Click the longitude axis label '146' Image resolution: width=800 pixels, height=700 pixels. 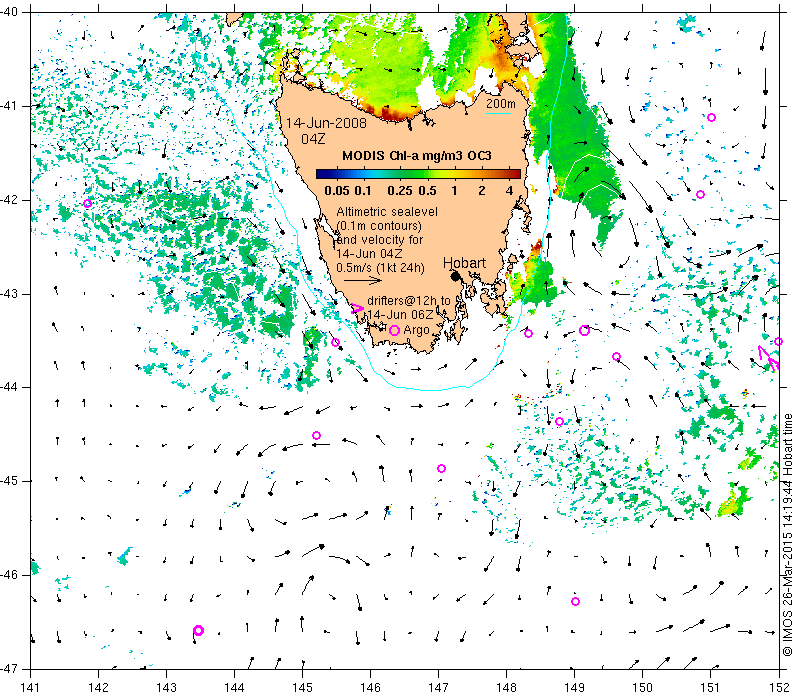click(x=370, y=687)
